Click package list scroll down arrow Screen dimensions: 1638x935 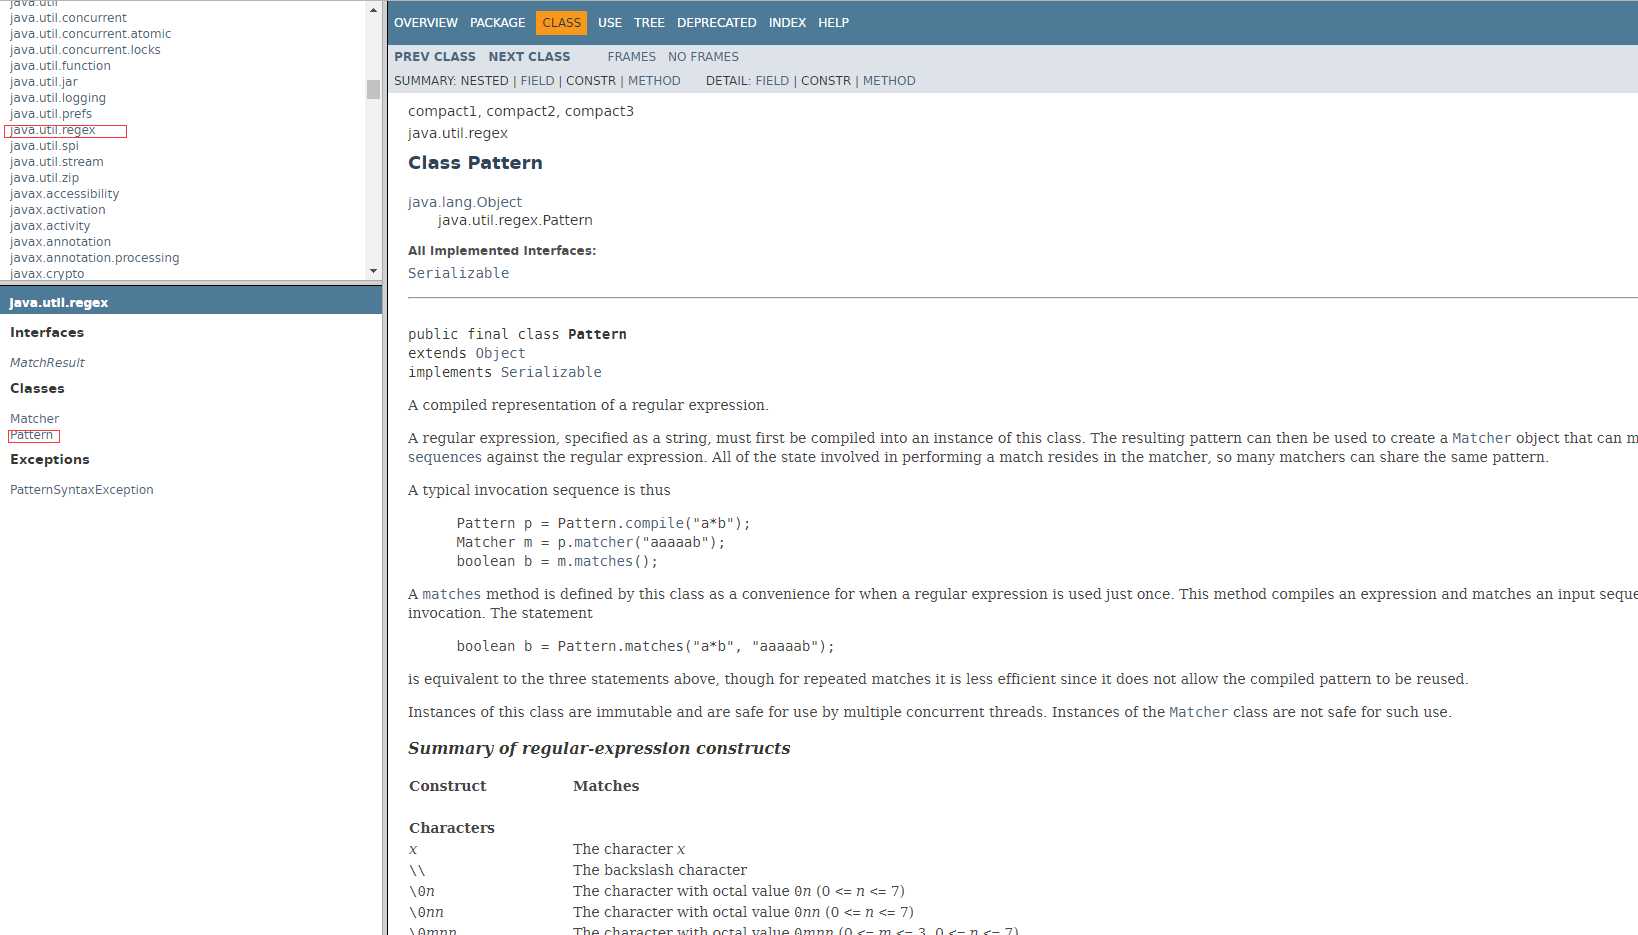(373, 271)
